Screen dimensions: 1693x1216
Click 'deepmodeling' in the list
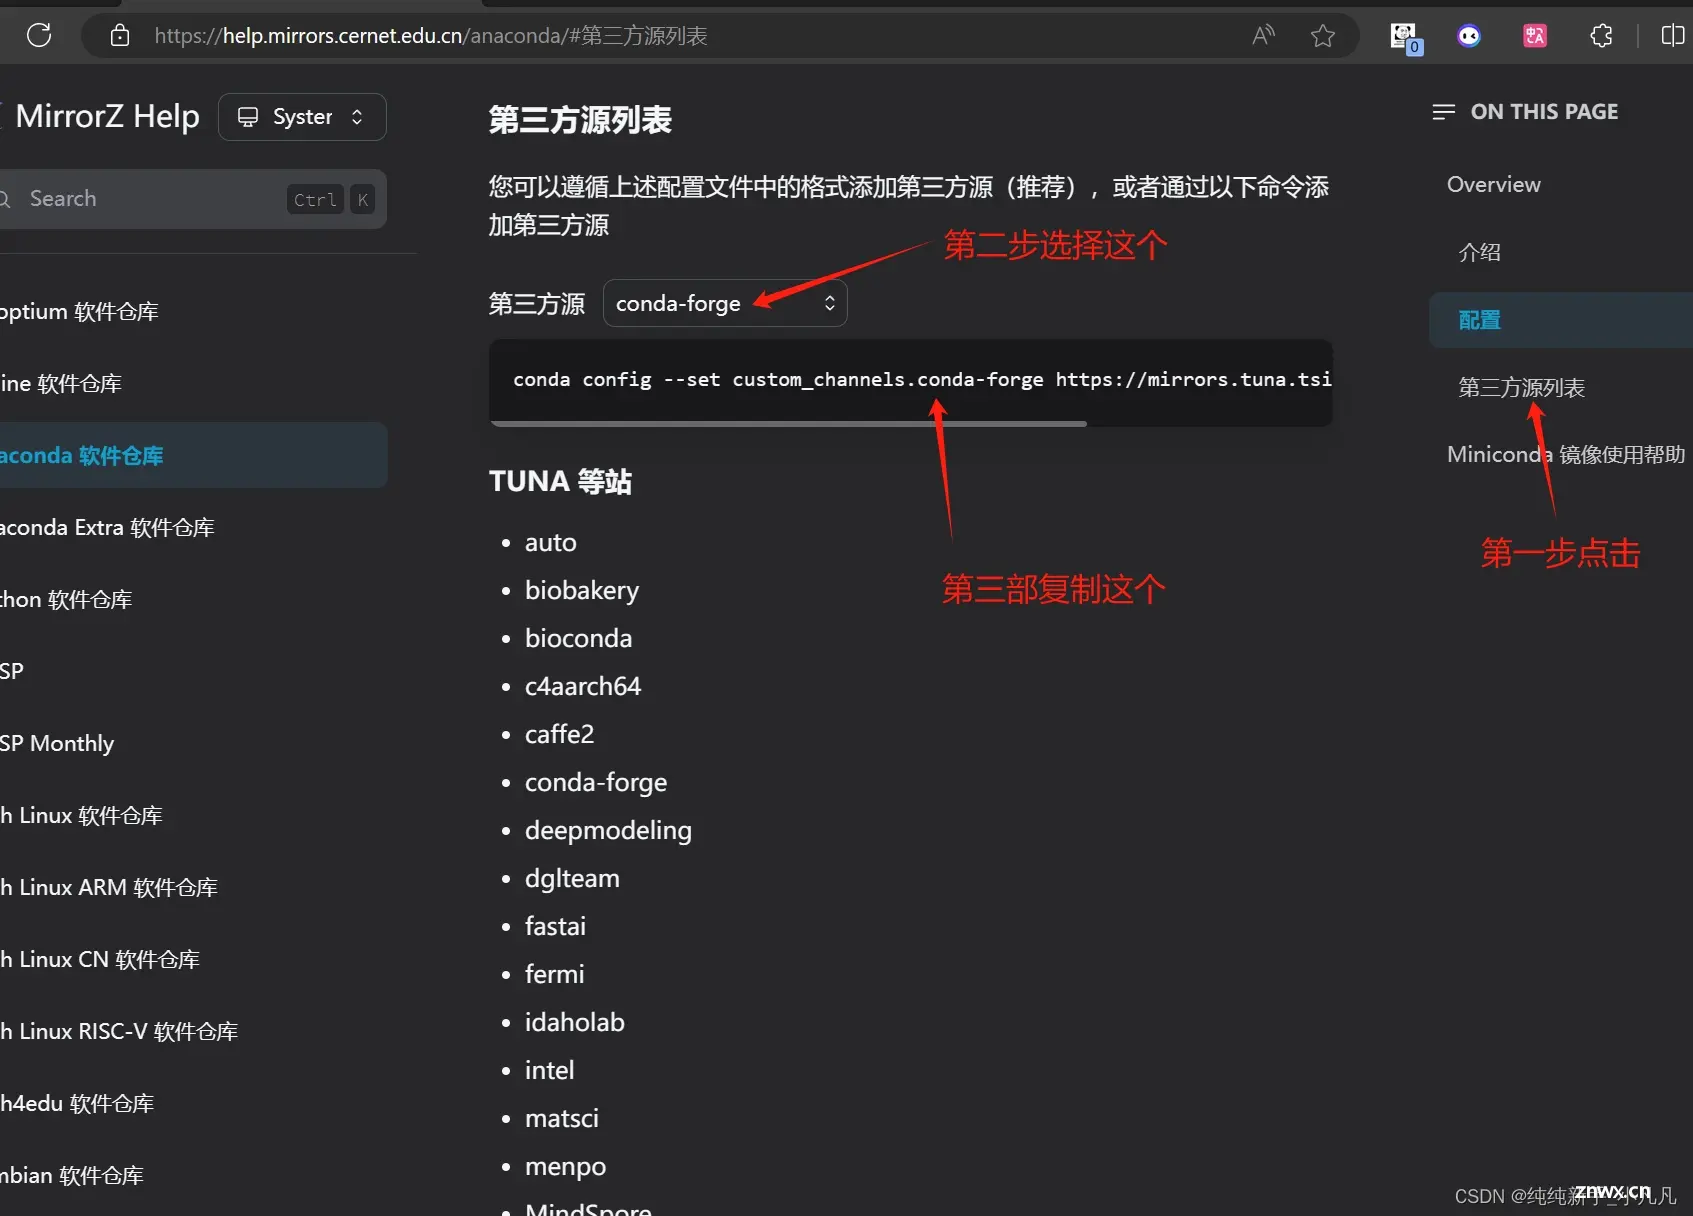click(x=608, y=831)
